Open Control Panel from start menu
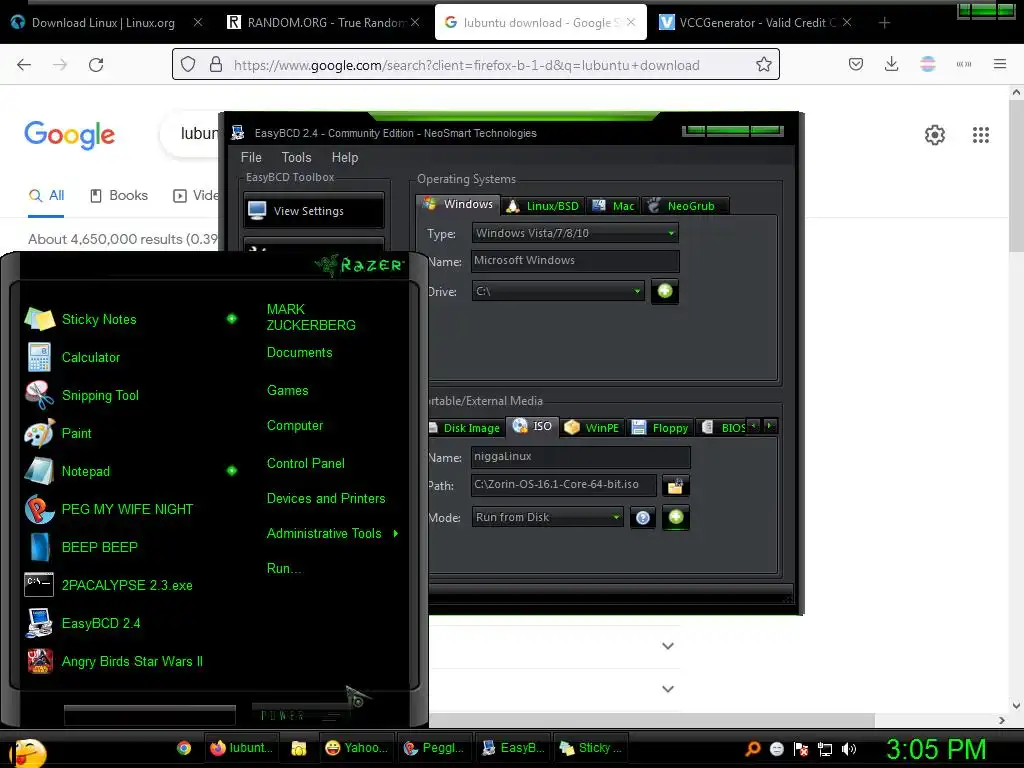 (306, 464)
